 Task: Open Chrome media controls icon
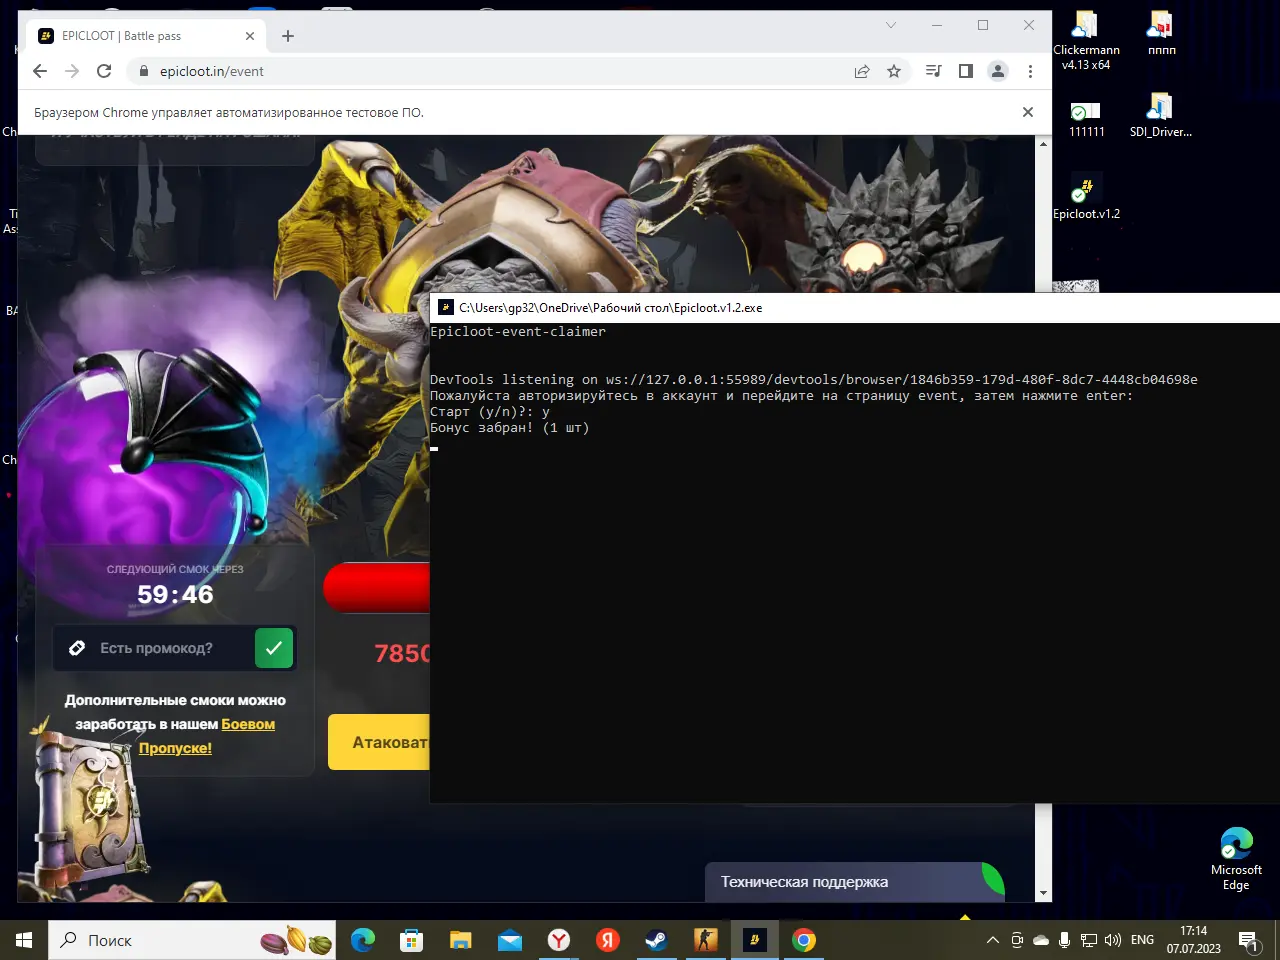click(934, 71)
